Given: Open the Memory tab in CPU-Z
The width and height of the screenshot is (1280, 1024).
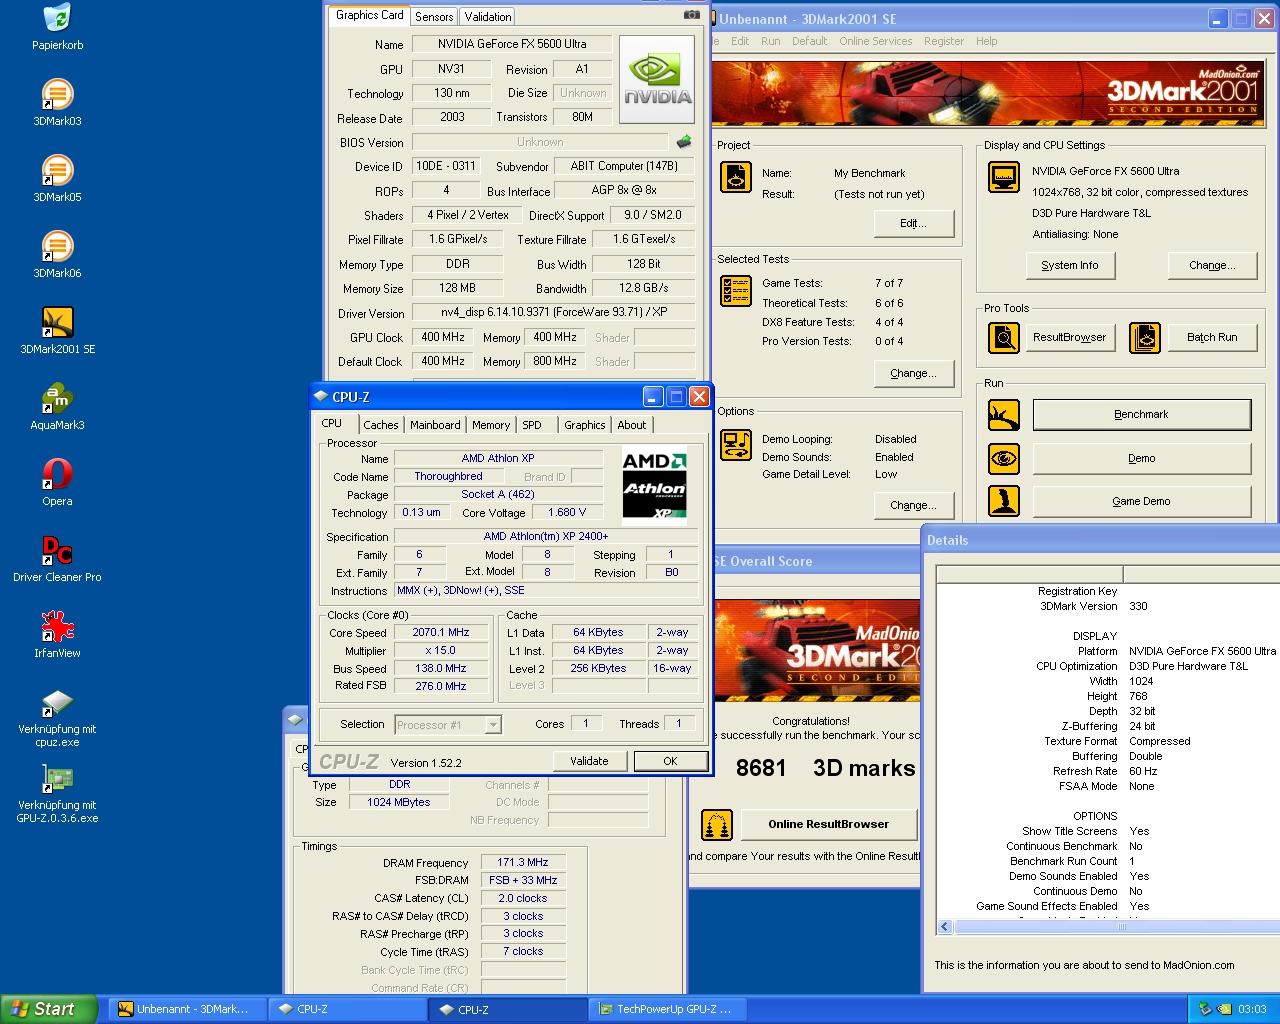Looking at the screenshot, I should tap(491, 425).
